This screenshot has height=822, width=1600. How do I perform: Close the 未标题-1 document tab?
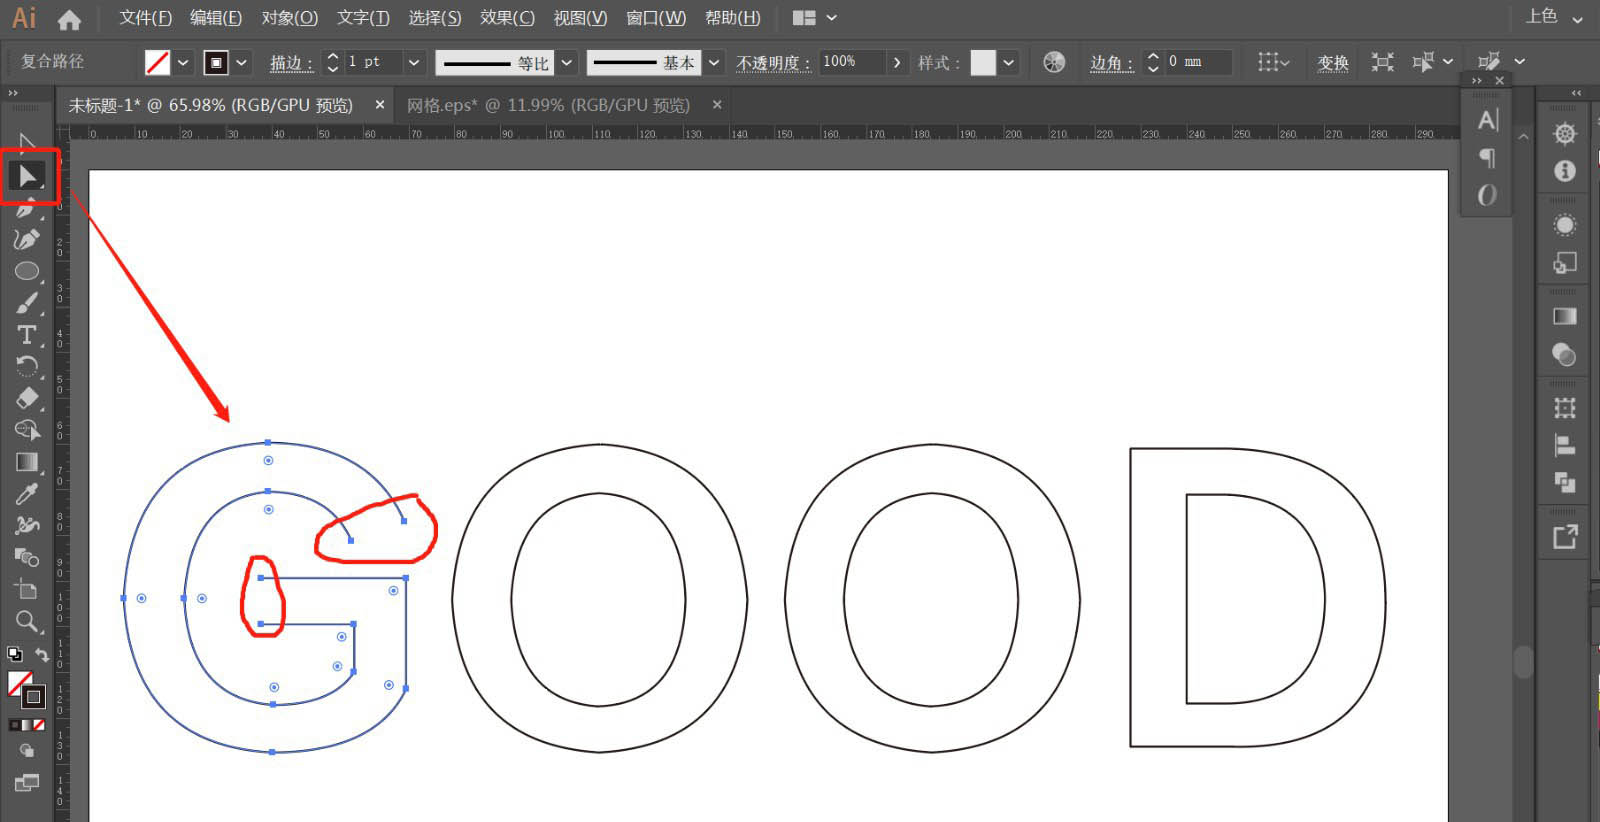click(380, 105)
